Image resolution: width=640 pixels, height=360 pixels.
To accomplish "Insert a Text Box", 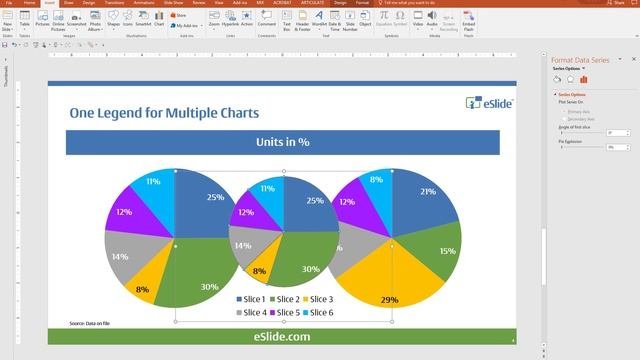I will click(287, 20).
